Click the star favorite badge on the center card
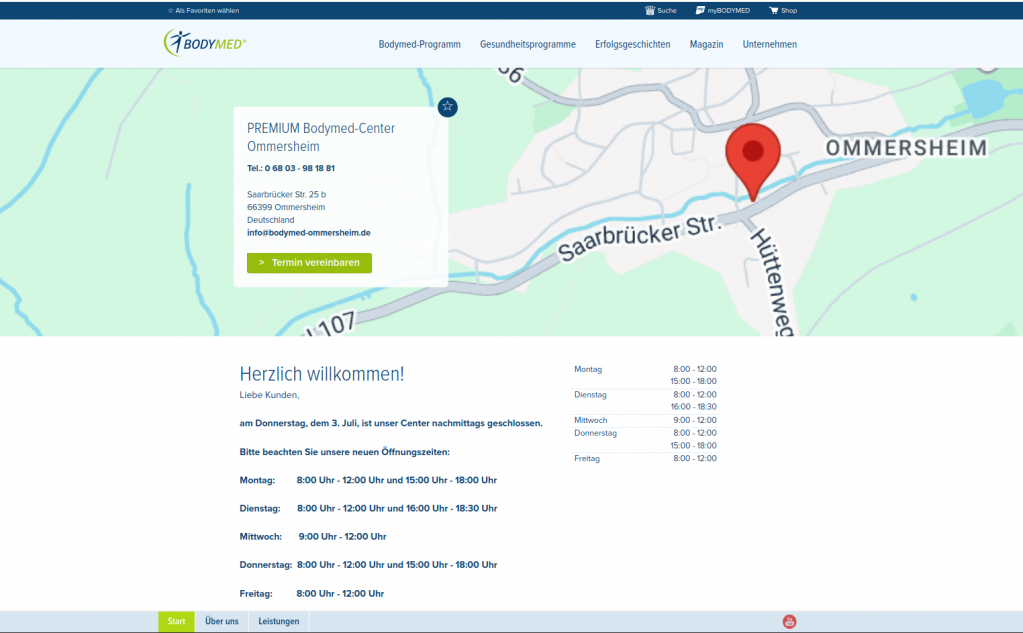 point(447,106)
